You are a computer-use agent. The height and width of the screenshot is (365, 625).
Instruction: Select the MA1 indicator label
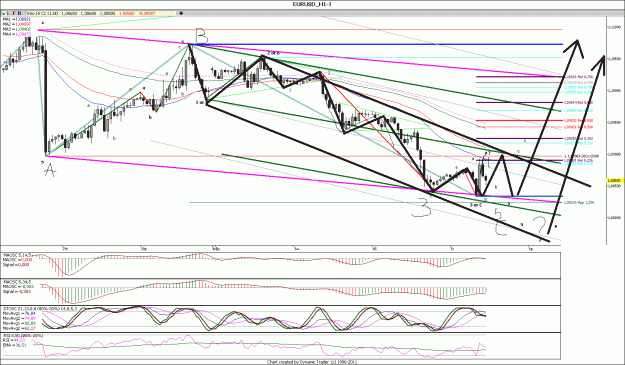tap(17, 19)
